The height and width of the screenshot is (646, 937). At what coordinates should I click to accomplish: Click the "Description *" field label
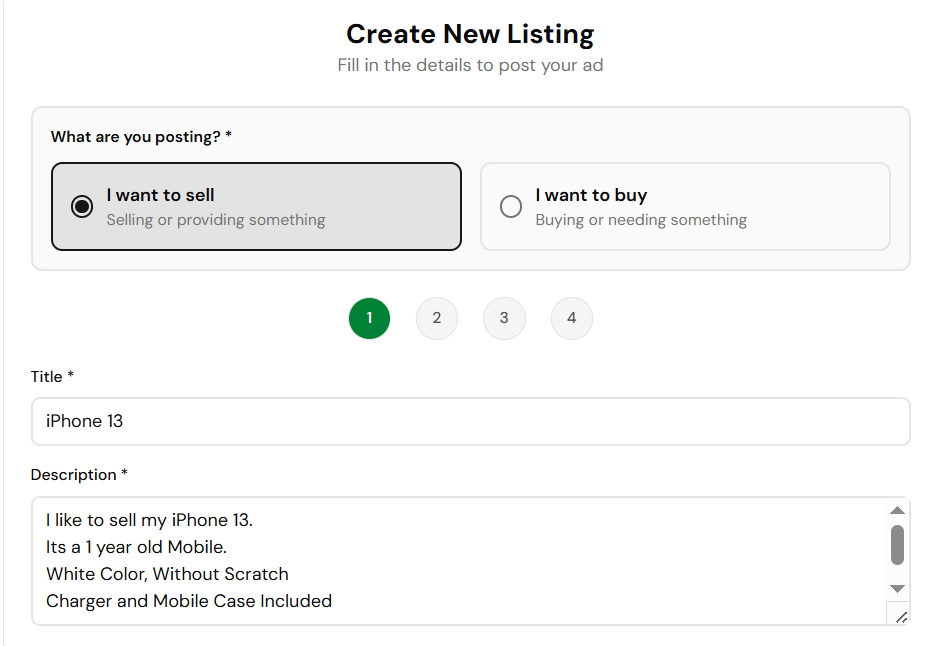pos(79,474)
